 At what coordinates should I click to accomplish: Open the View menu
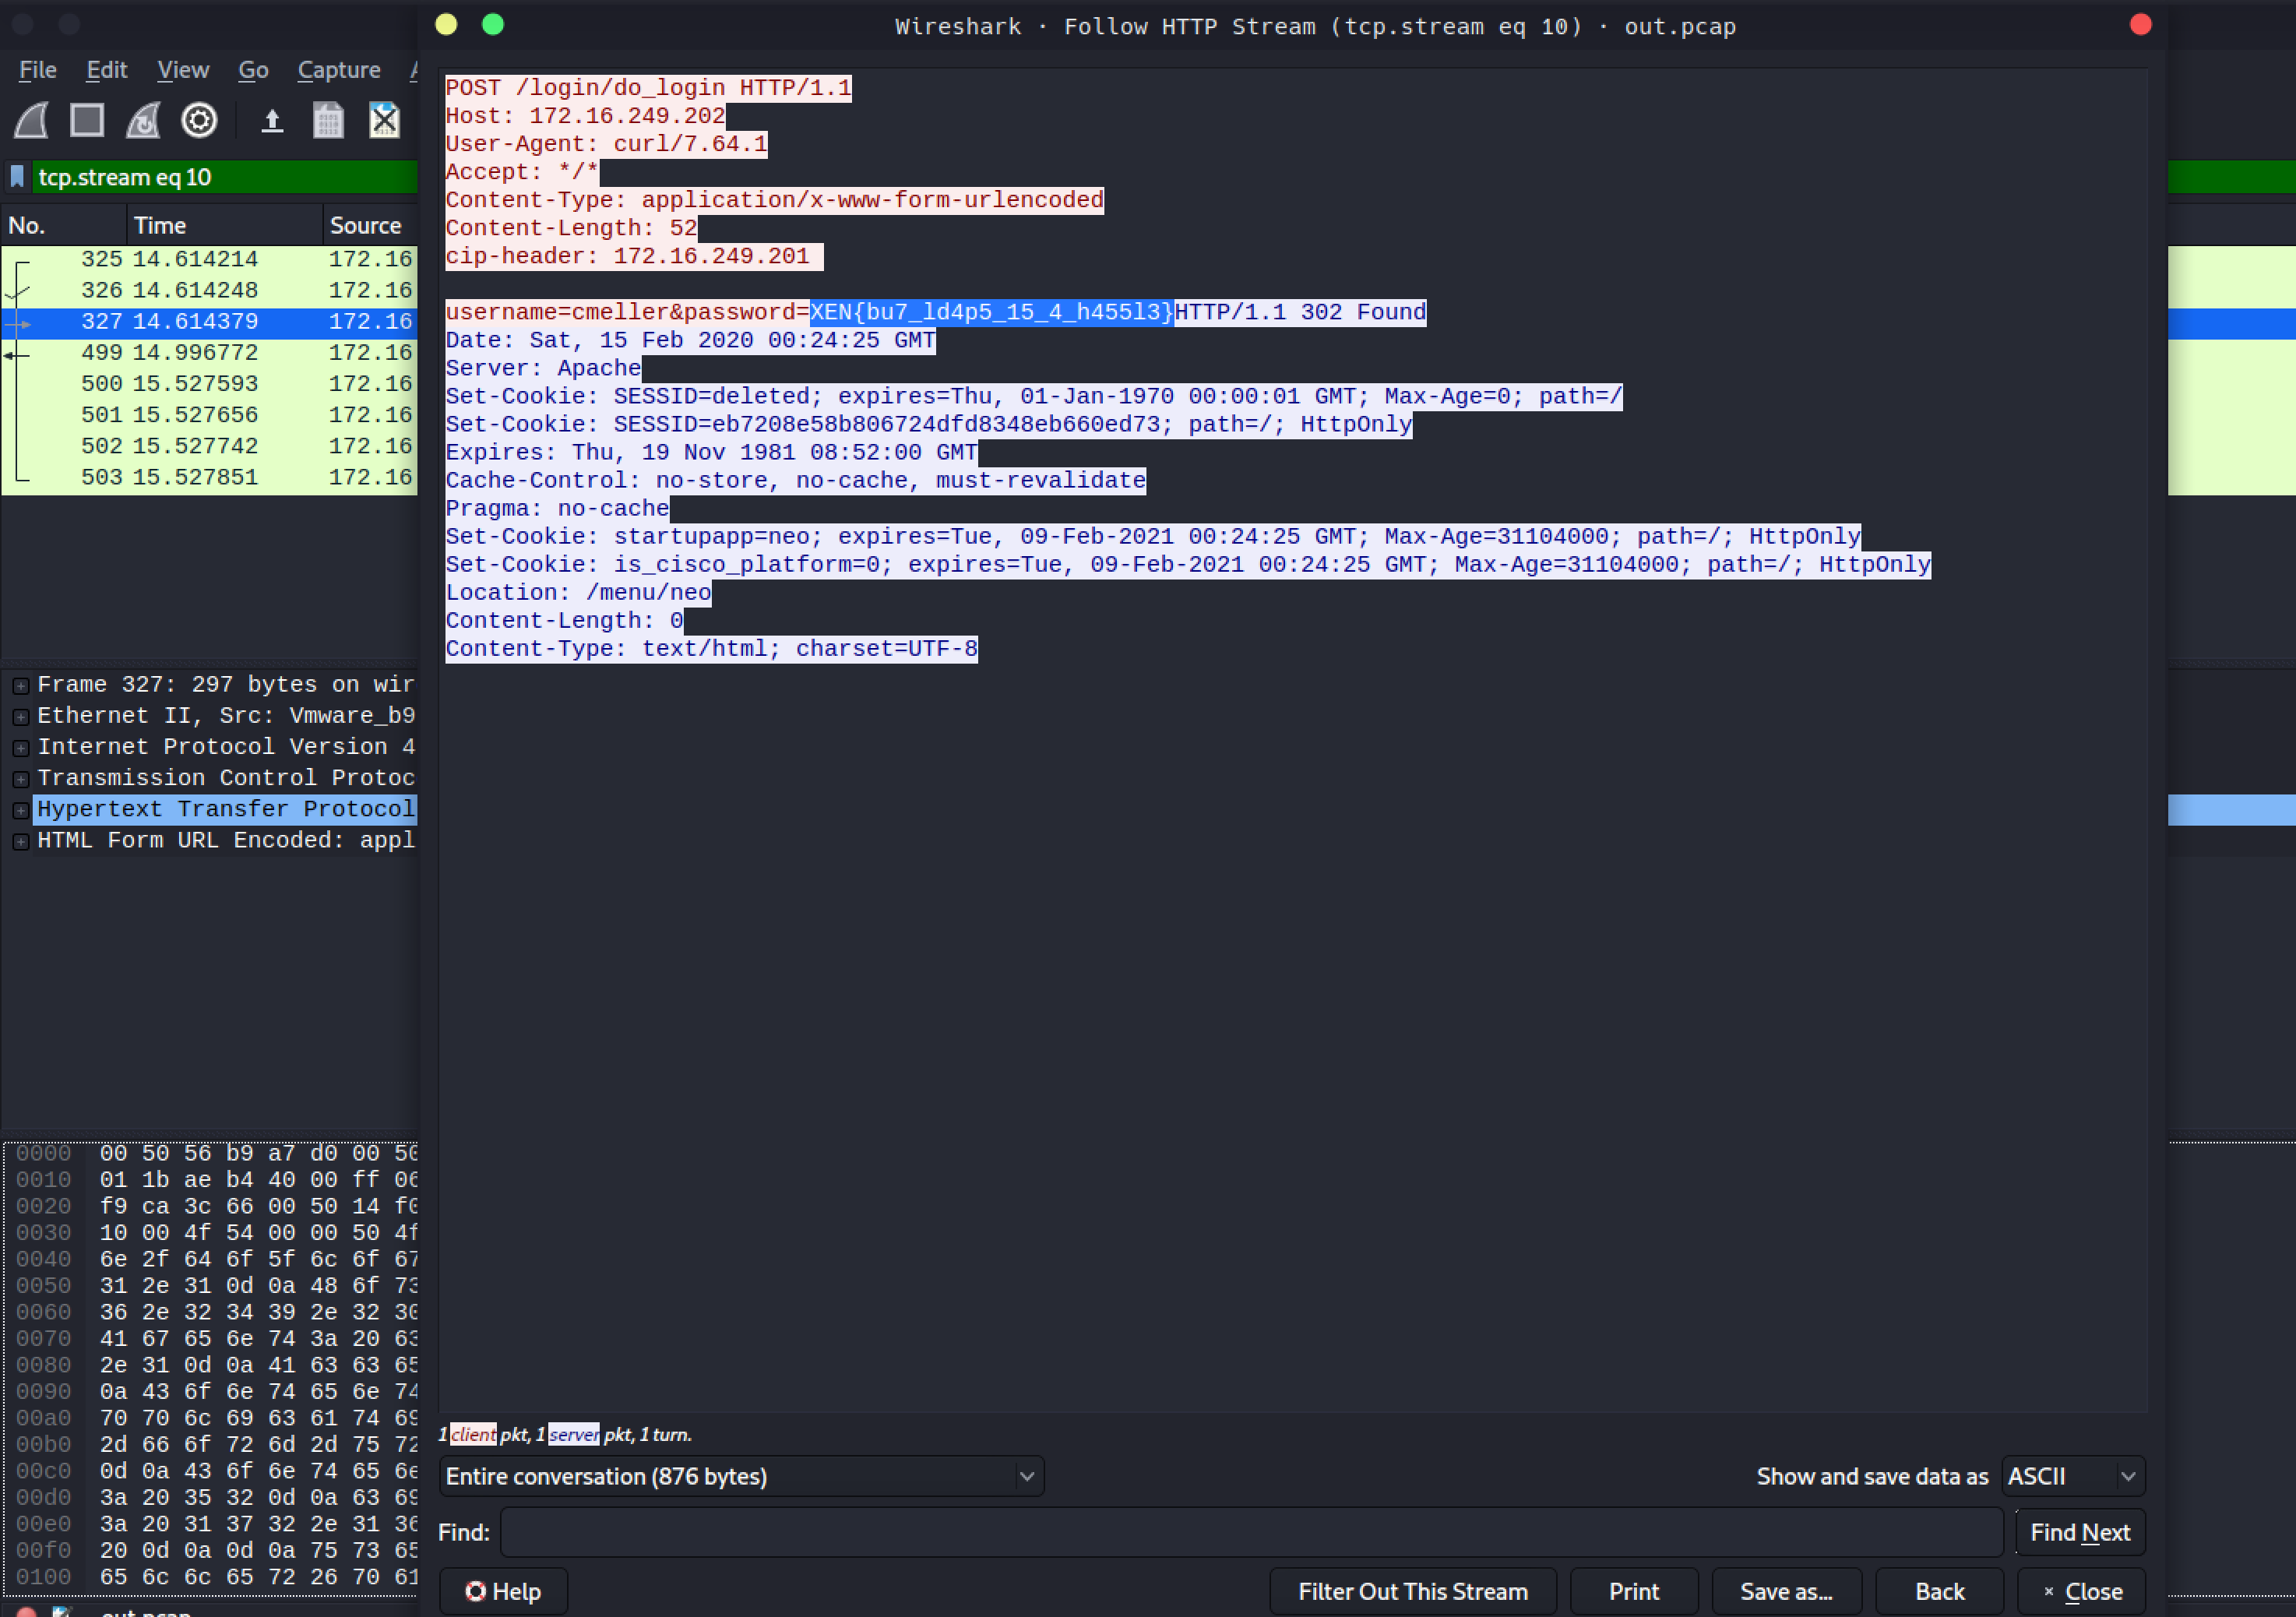point(183,70)
